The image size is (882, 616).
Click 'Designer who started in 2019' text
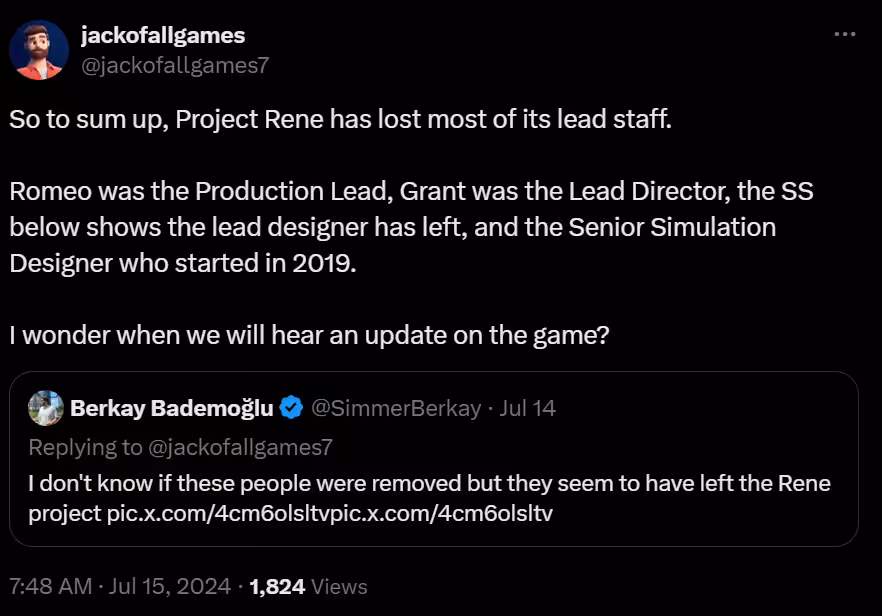coord(183,263)
